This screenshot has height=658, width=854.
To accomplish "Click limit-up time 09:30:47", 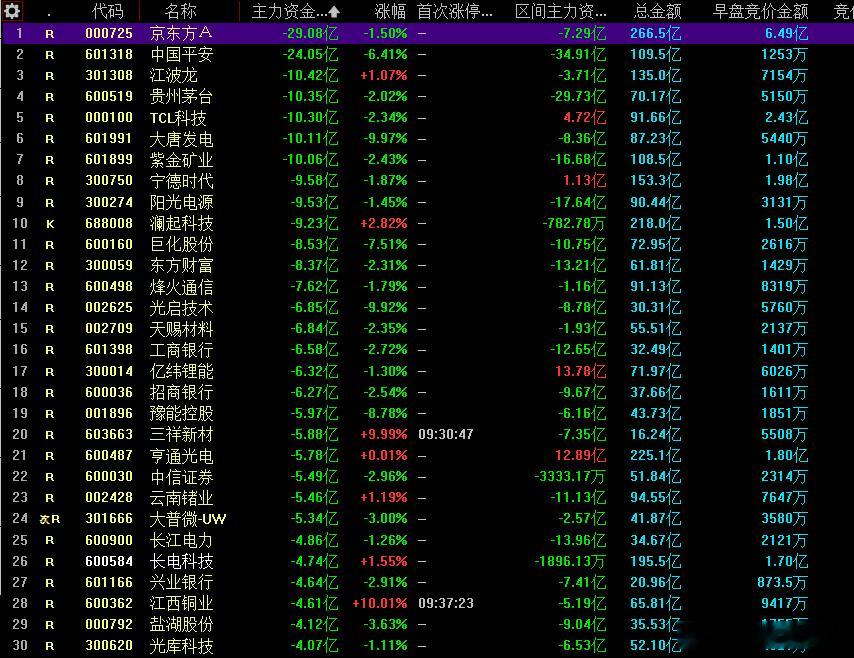I will tap(446, 434).
